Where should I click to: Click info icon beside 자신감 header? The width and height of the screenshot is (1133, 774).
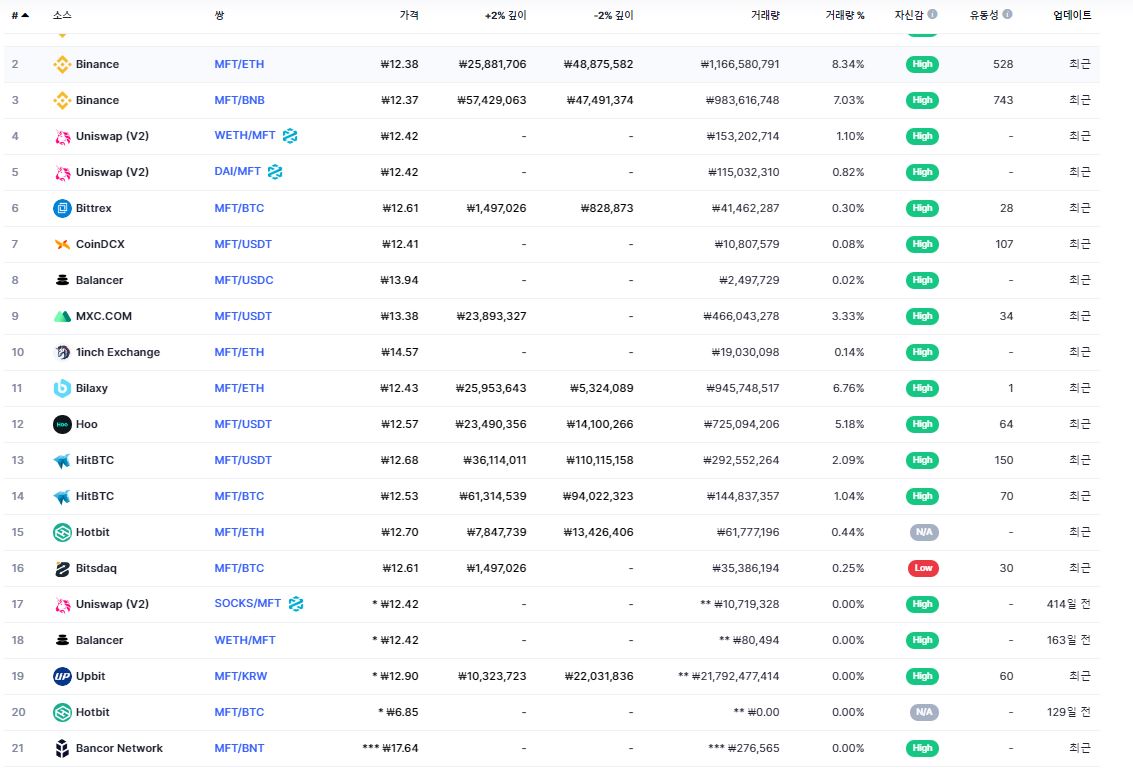click(x=932, y=14)
